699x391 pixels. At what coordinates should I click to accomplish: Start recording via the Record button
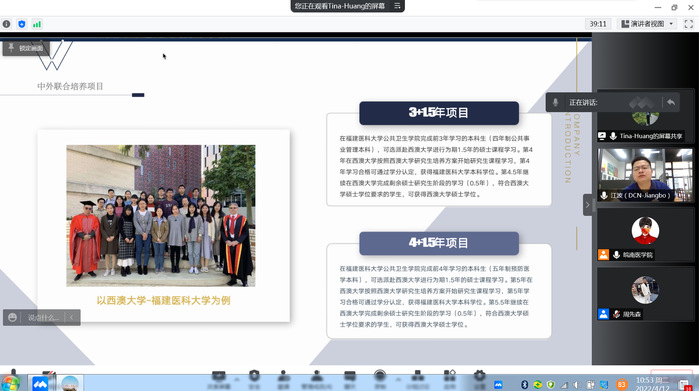pyautogui.click(x=380, y=380)
